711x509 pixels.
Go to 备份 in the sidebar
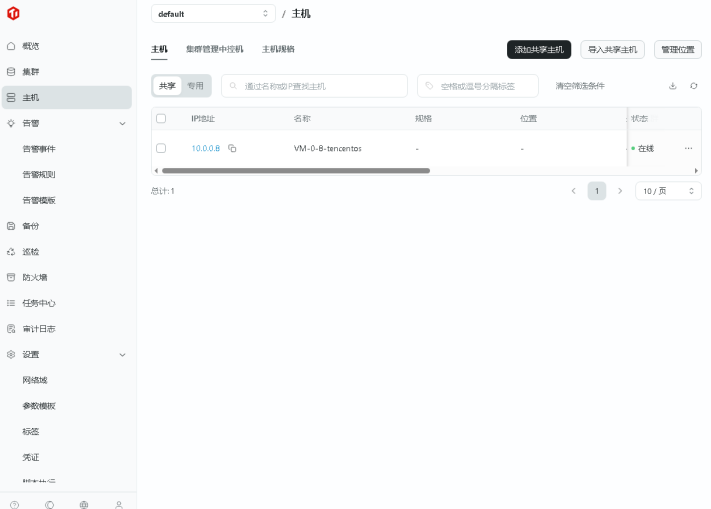click(30, 226)
